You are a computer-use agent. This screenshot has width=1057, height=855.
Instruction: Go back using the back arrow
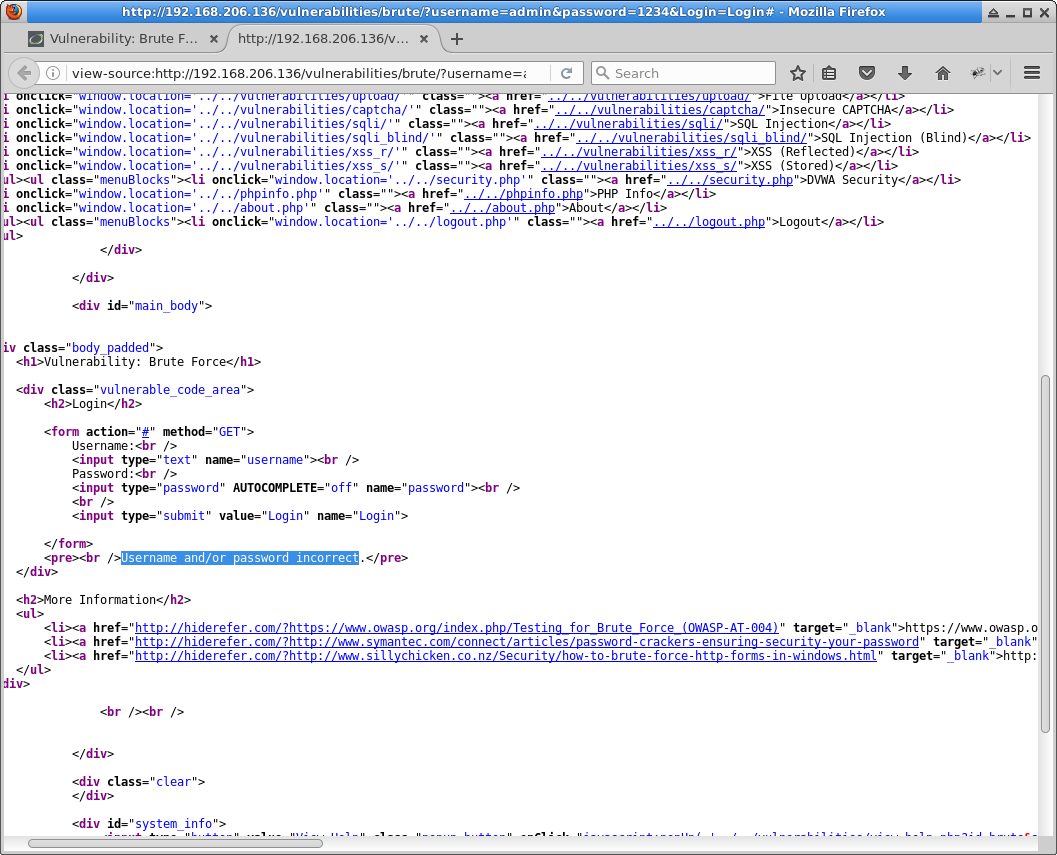click(x=24, y=73)
